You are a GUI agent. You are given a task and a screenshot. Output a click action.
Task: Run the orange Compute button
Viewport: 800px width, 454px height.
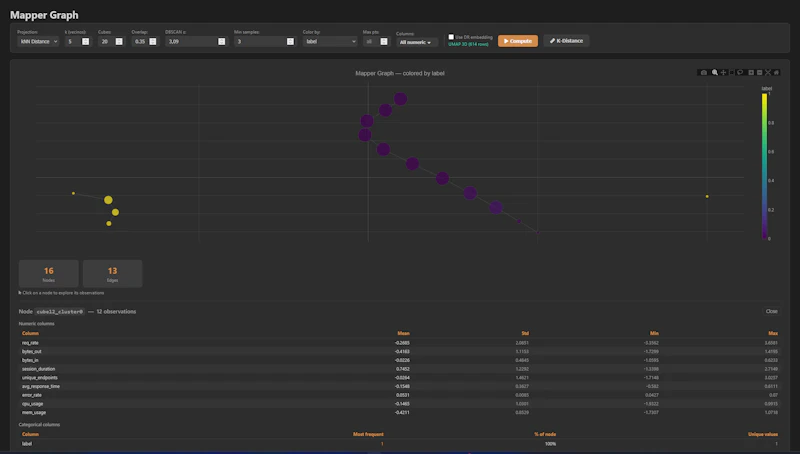click(518, 41)
